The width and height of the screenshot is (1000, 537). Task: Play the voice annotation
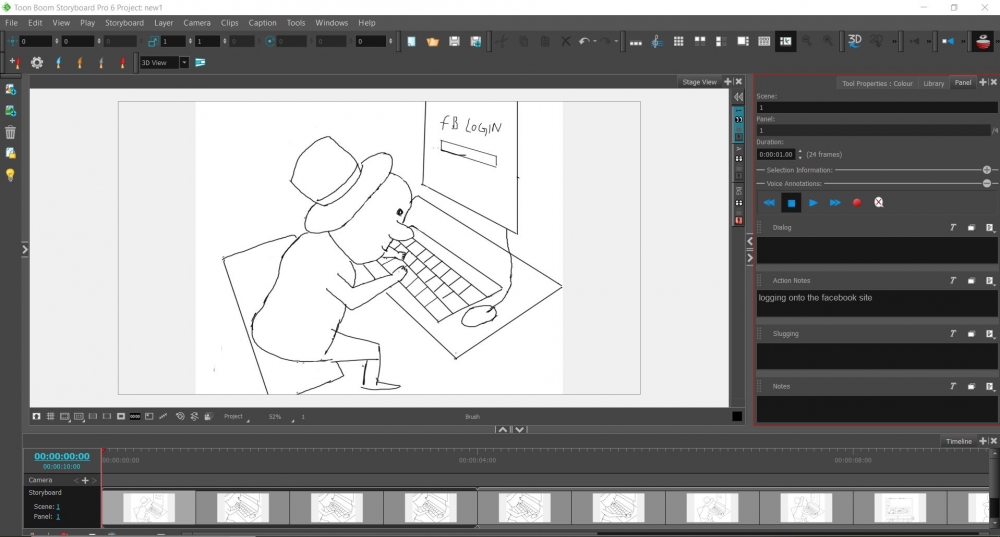click(813, 203)
